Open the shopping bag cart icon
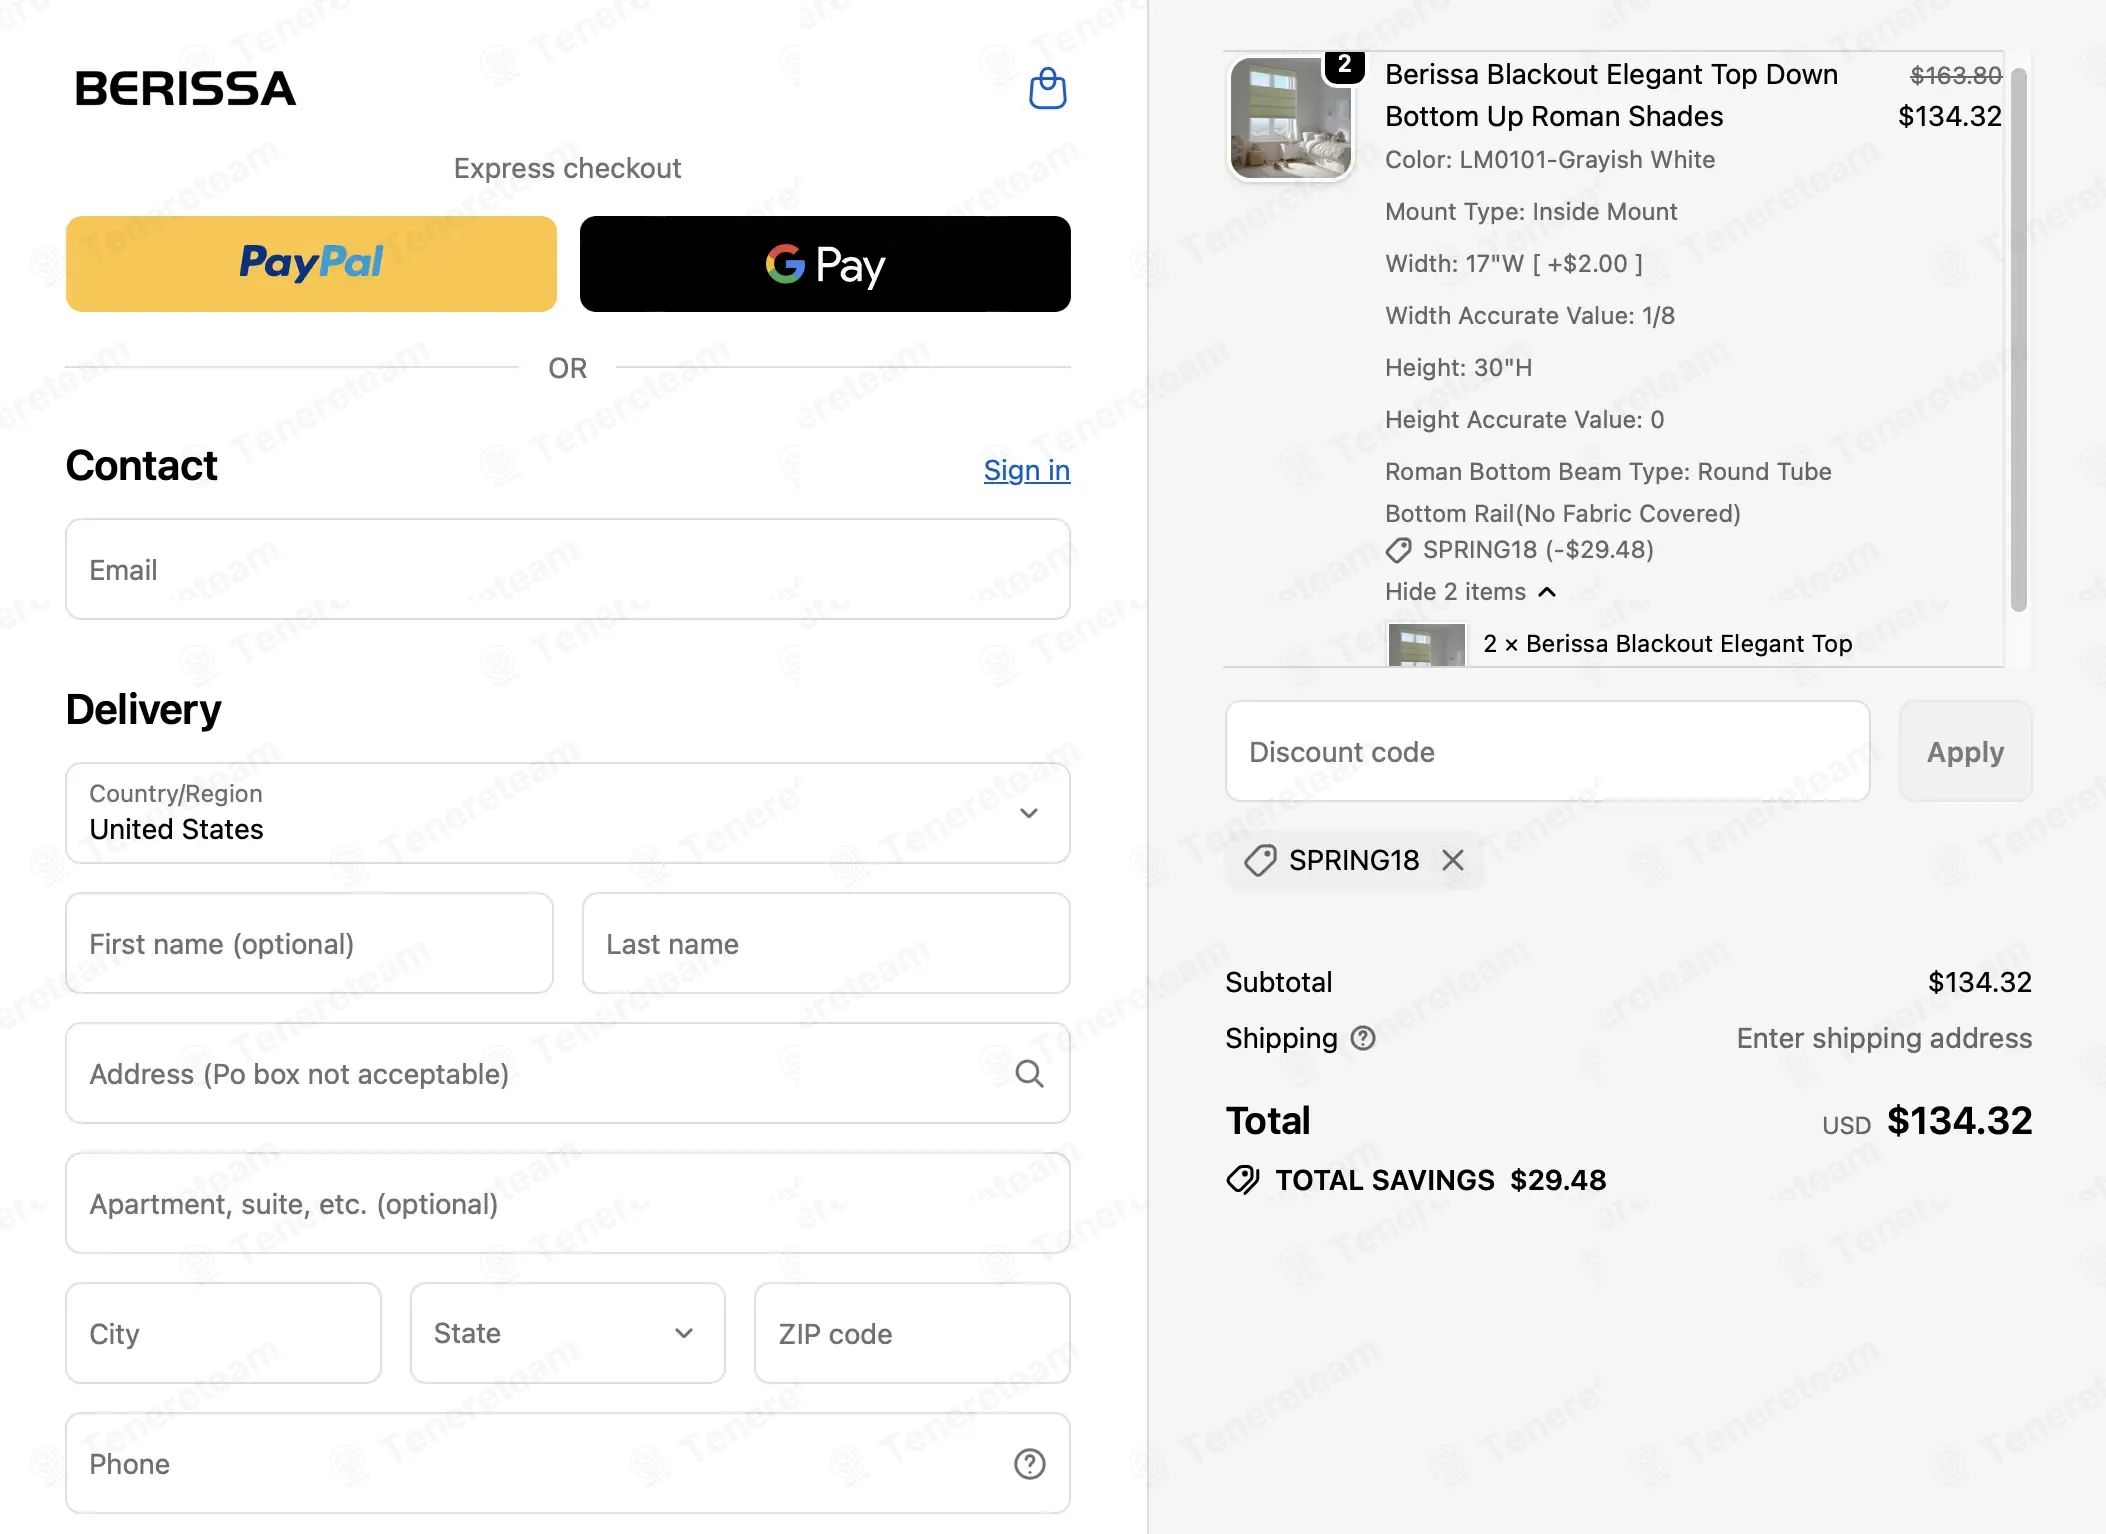The width and height of the screenshot is (2106, 1534). [1047, 89]
